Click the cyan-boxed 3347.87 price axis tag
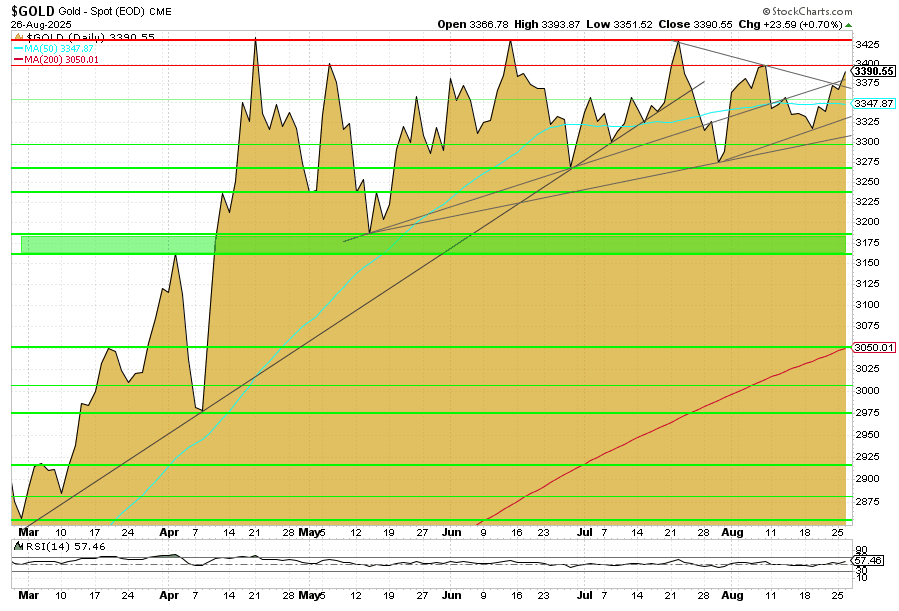Screen dimensions: 899x611 [873, 103]
